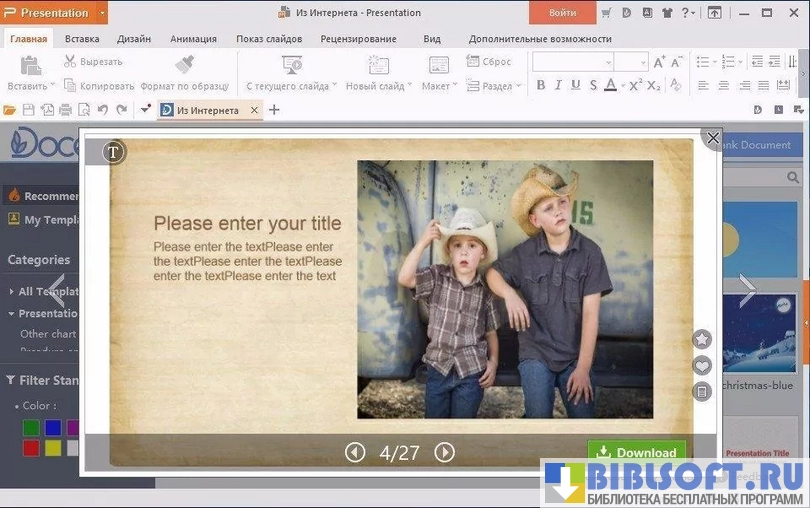810x508 pixels.
Task: Click the star favorite icon on preview
Action: coord(702,340)
